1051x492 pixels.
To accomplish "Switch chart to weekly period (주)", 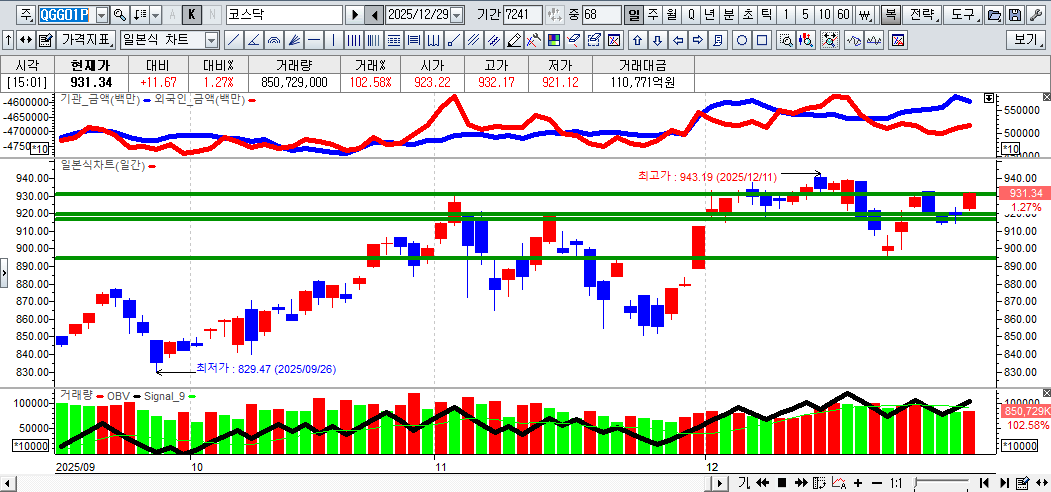I will (653, 15).
